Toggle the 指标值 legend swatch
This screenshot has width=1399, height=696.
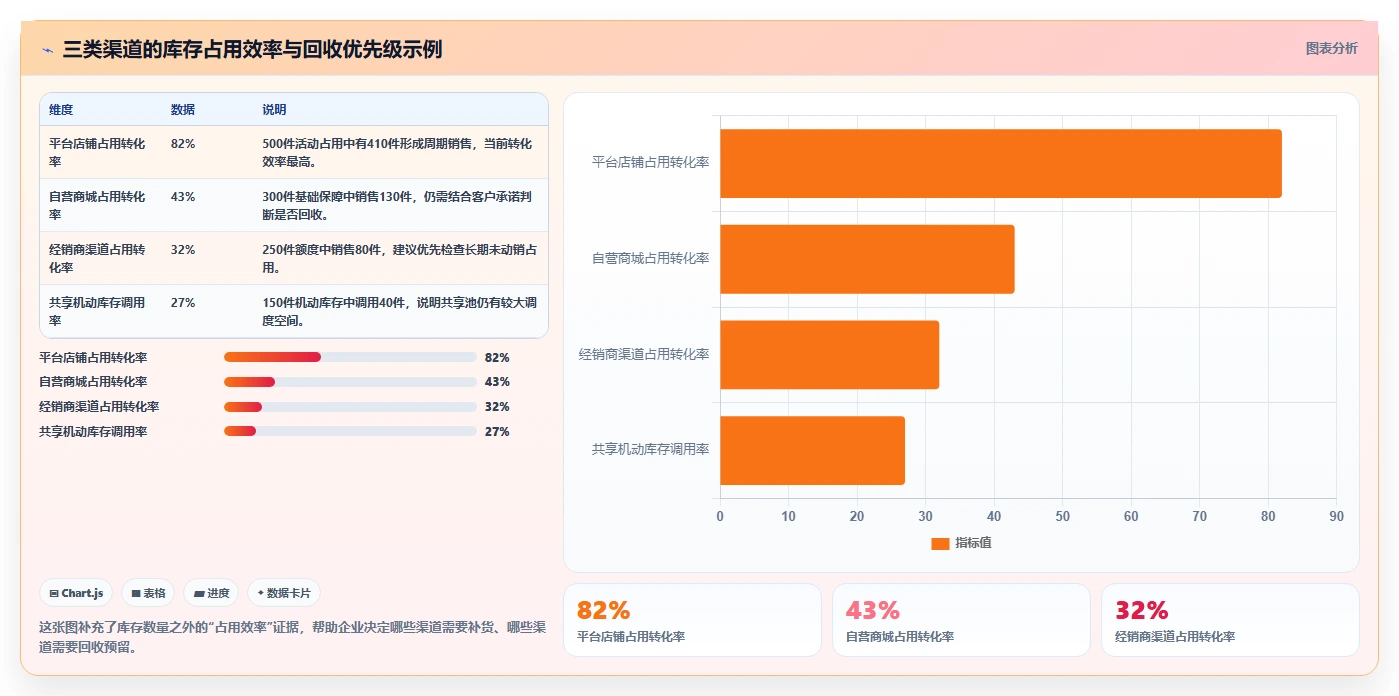[940, 543]
